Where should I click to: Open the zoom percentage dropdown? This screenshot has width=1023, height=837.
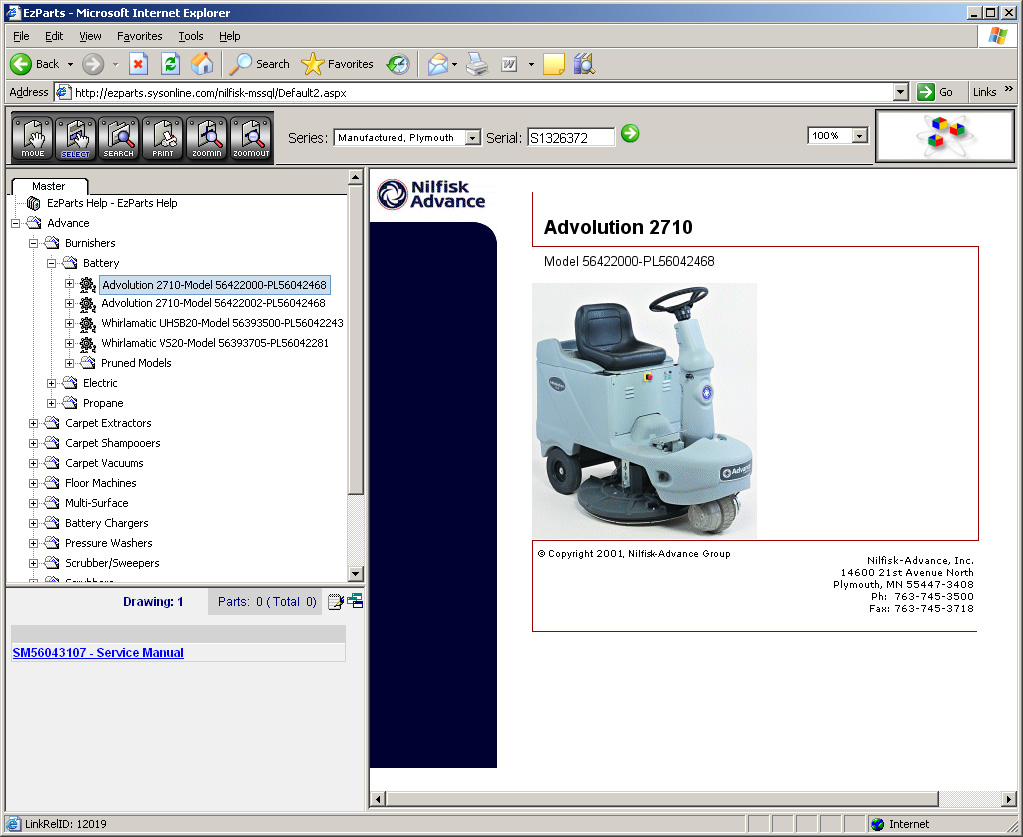click(860, 136)
